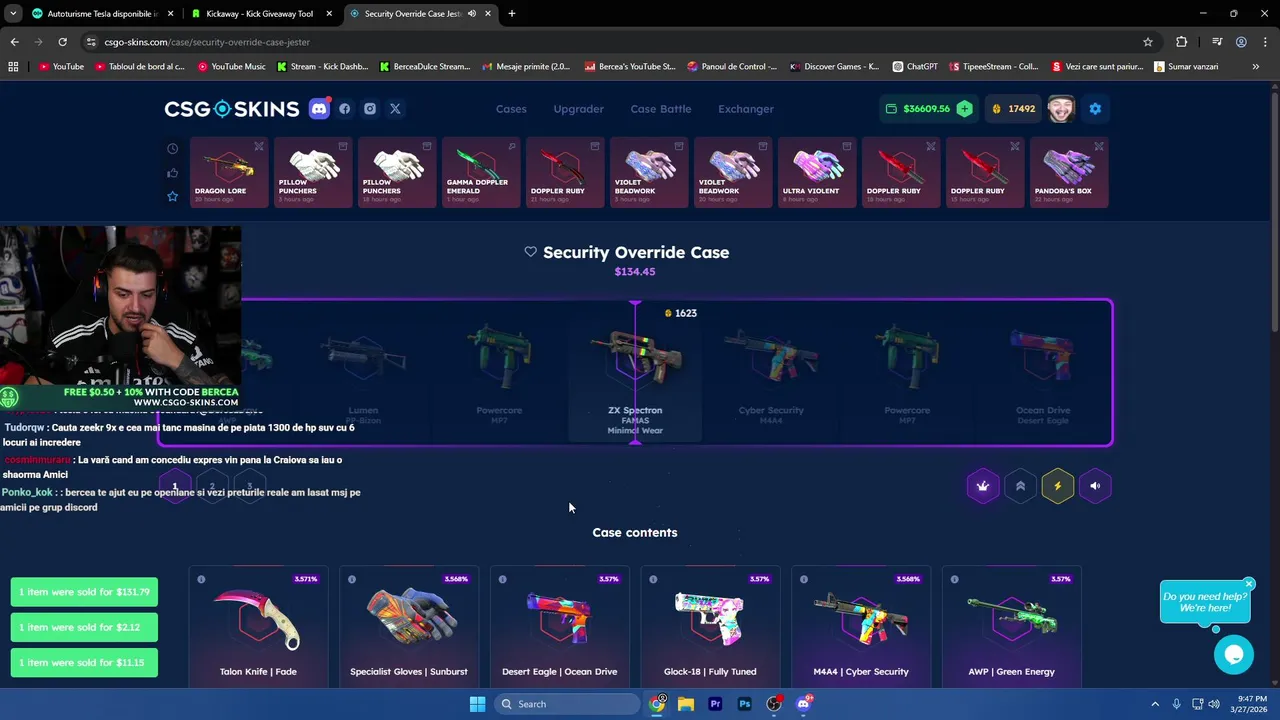Screen dimensions: 1280x720
Task: Open the X (Twitter) social icon
Action: click(395, 109)
